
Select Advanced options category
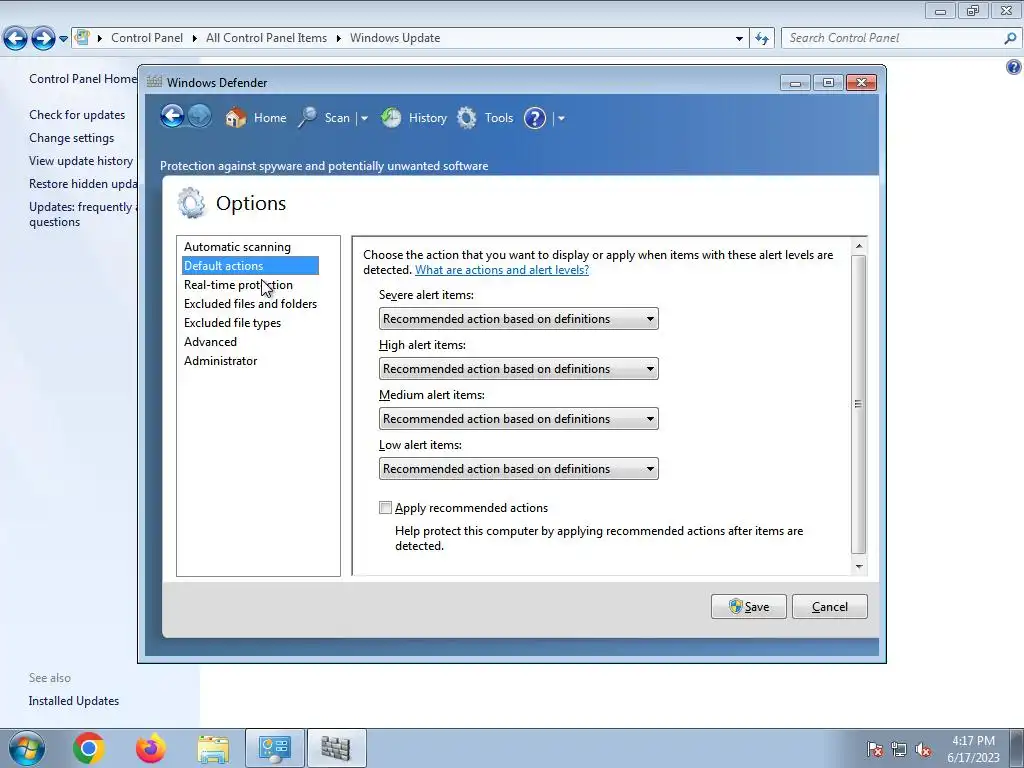coord(210,342)
